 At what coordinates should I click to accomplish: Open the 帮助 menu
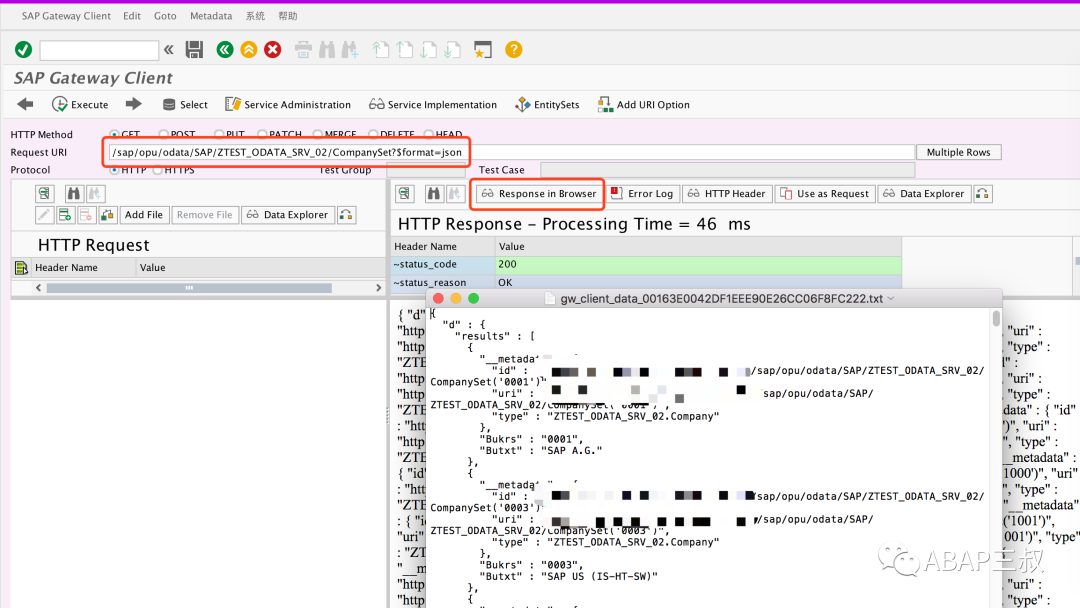coord(288,16)
